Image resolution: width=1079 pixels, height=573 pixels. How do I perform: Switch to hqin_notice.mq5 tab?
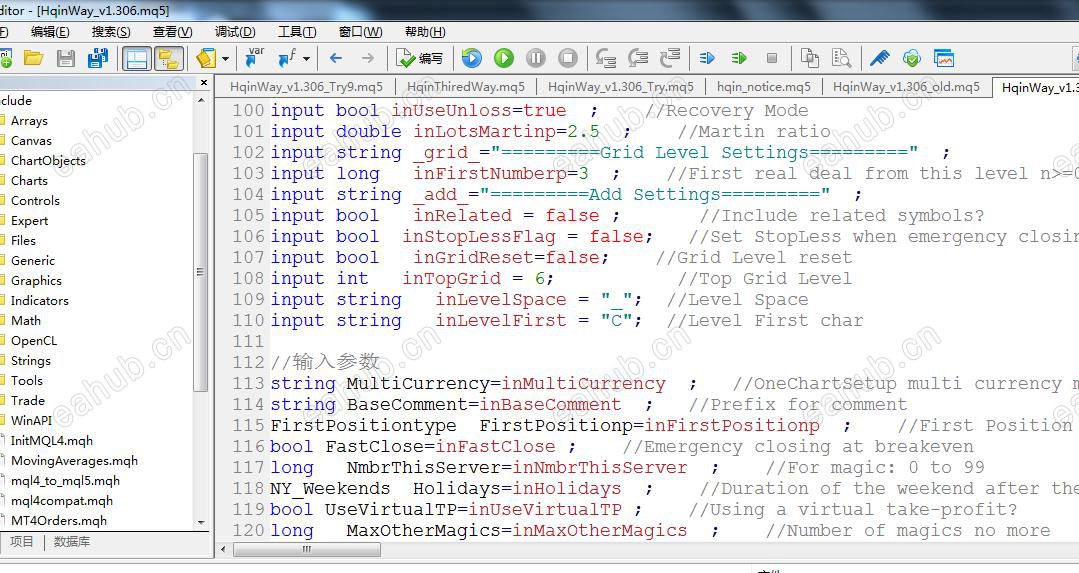(764, 87)
